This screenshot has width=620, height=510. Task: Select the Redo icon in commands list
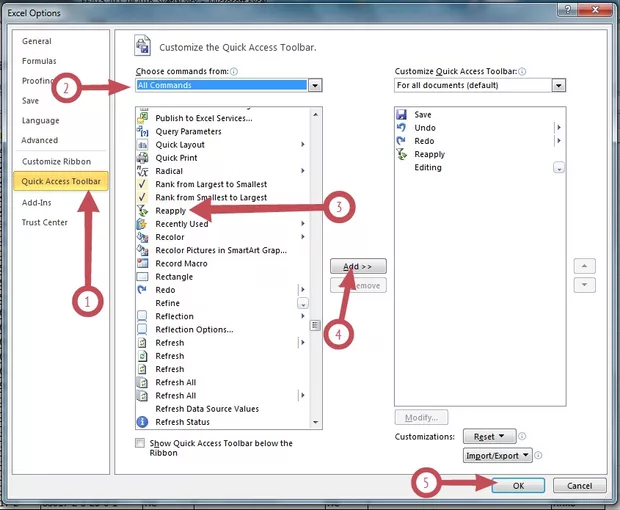142,290
